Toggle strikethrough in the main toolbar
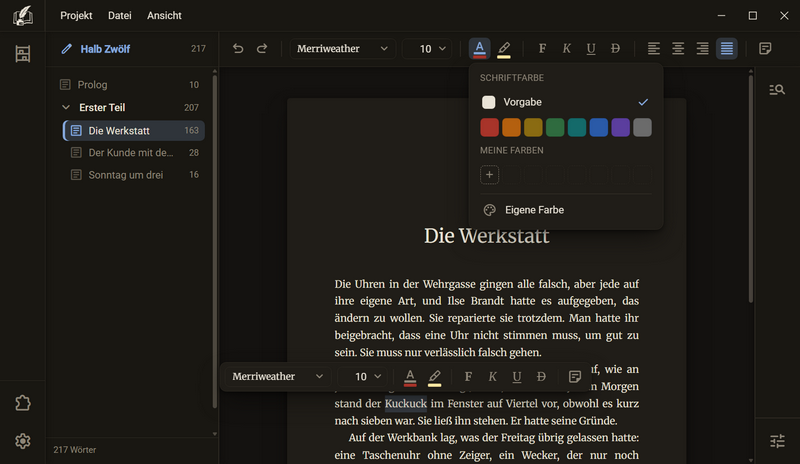The image size is (800, 464). [615, 48]
